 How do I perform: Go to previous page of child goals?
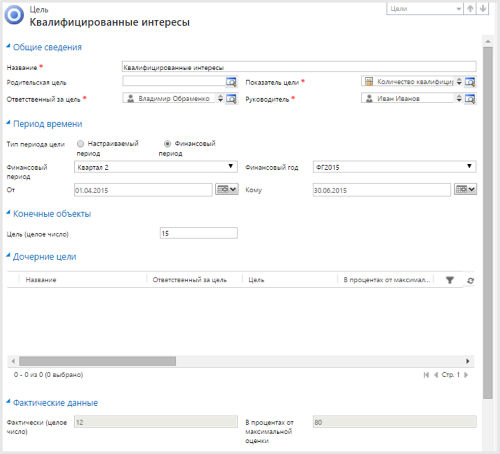[x=436, y=375]
